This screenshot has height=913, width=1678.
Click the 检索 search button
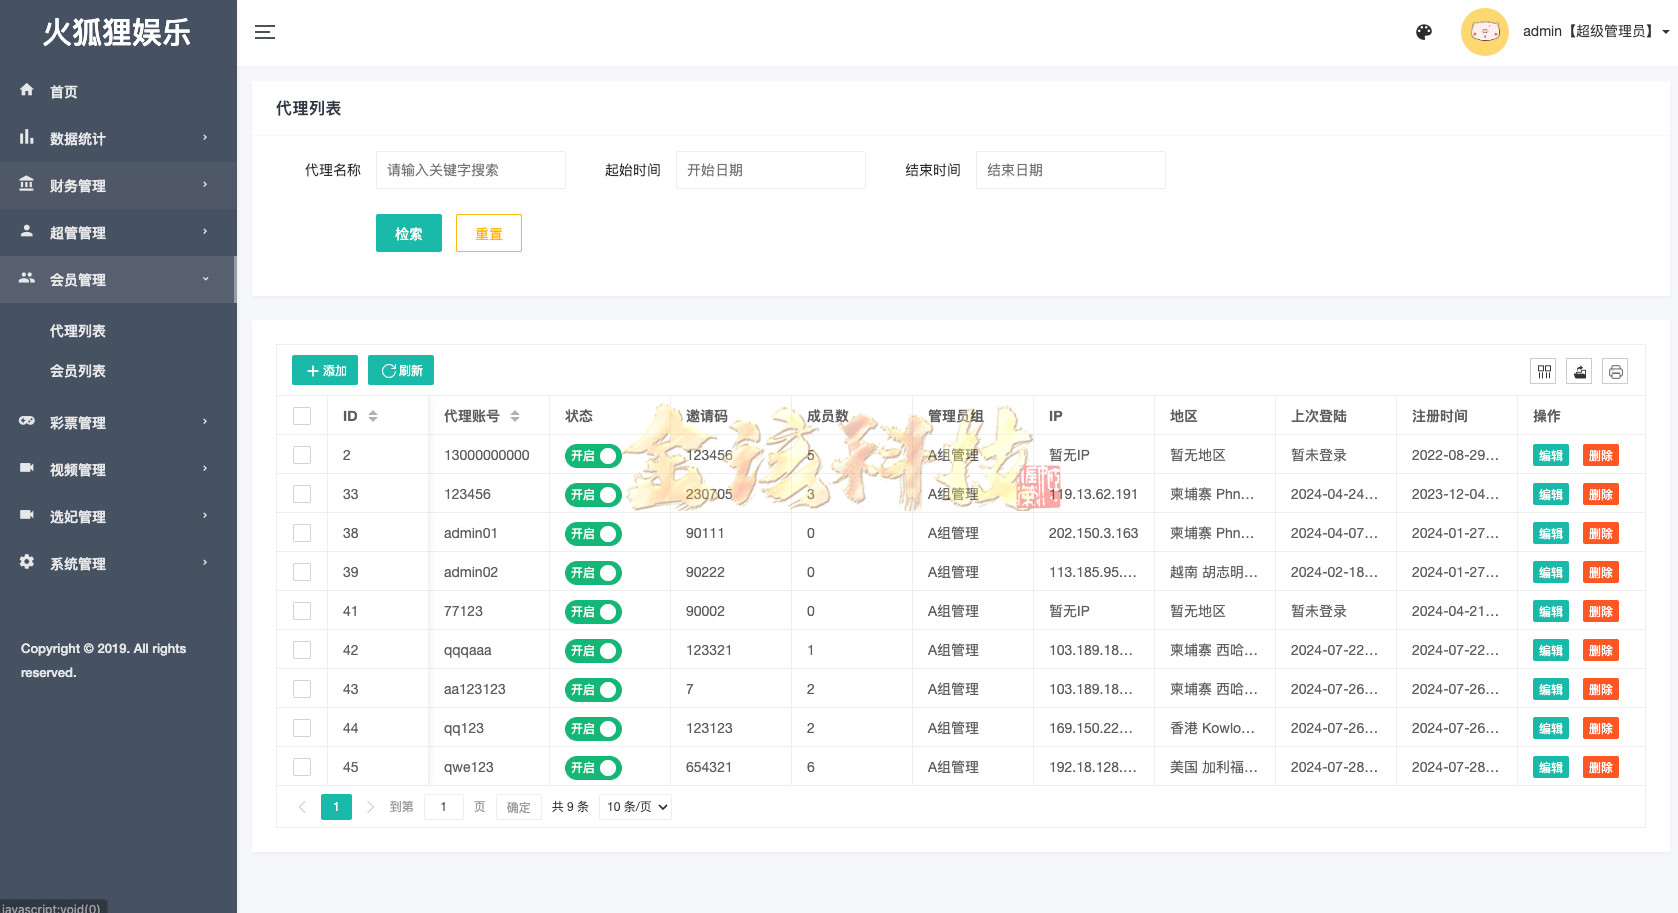click(x=408, y=232)
